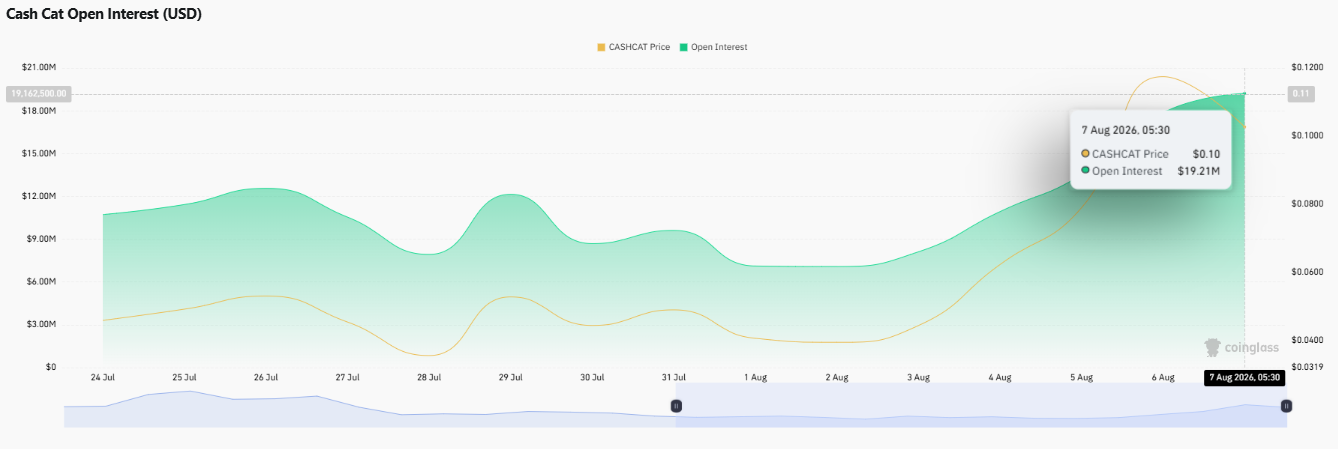Viewport: 1338px width, 449px height.
Task: Click the 26 Jul date label
Action: (x=266, y=378)
